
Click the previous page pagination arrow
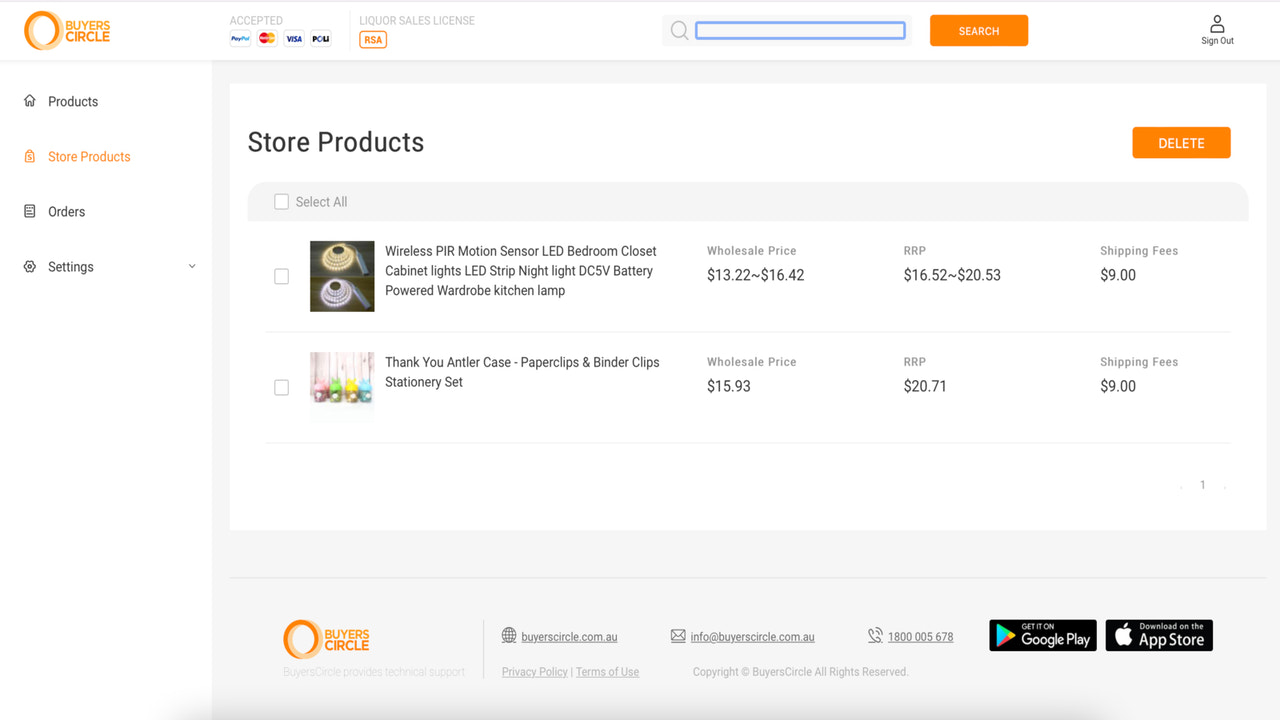(1180, 485)
